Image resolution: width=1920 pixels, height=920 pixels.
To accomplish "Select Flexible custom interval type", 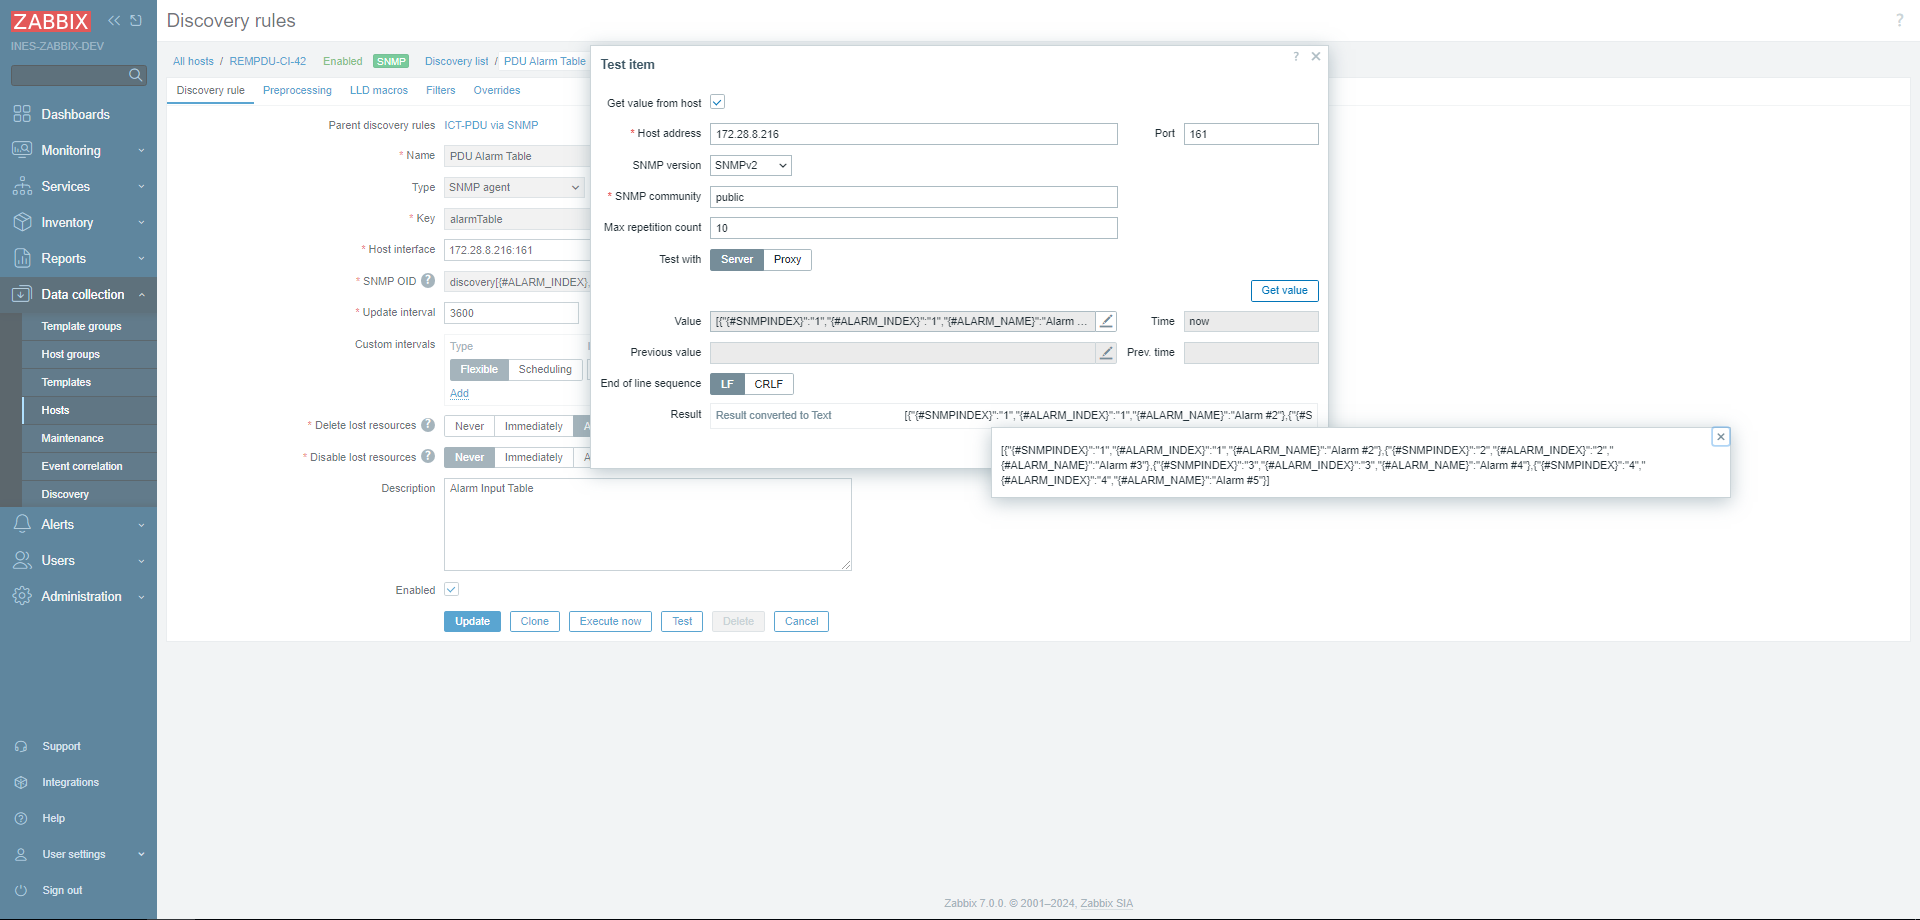I will [x=479, y=370].
